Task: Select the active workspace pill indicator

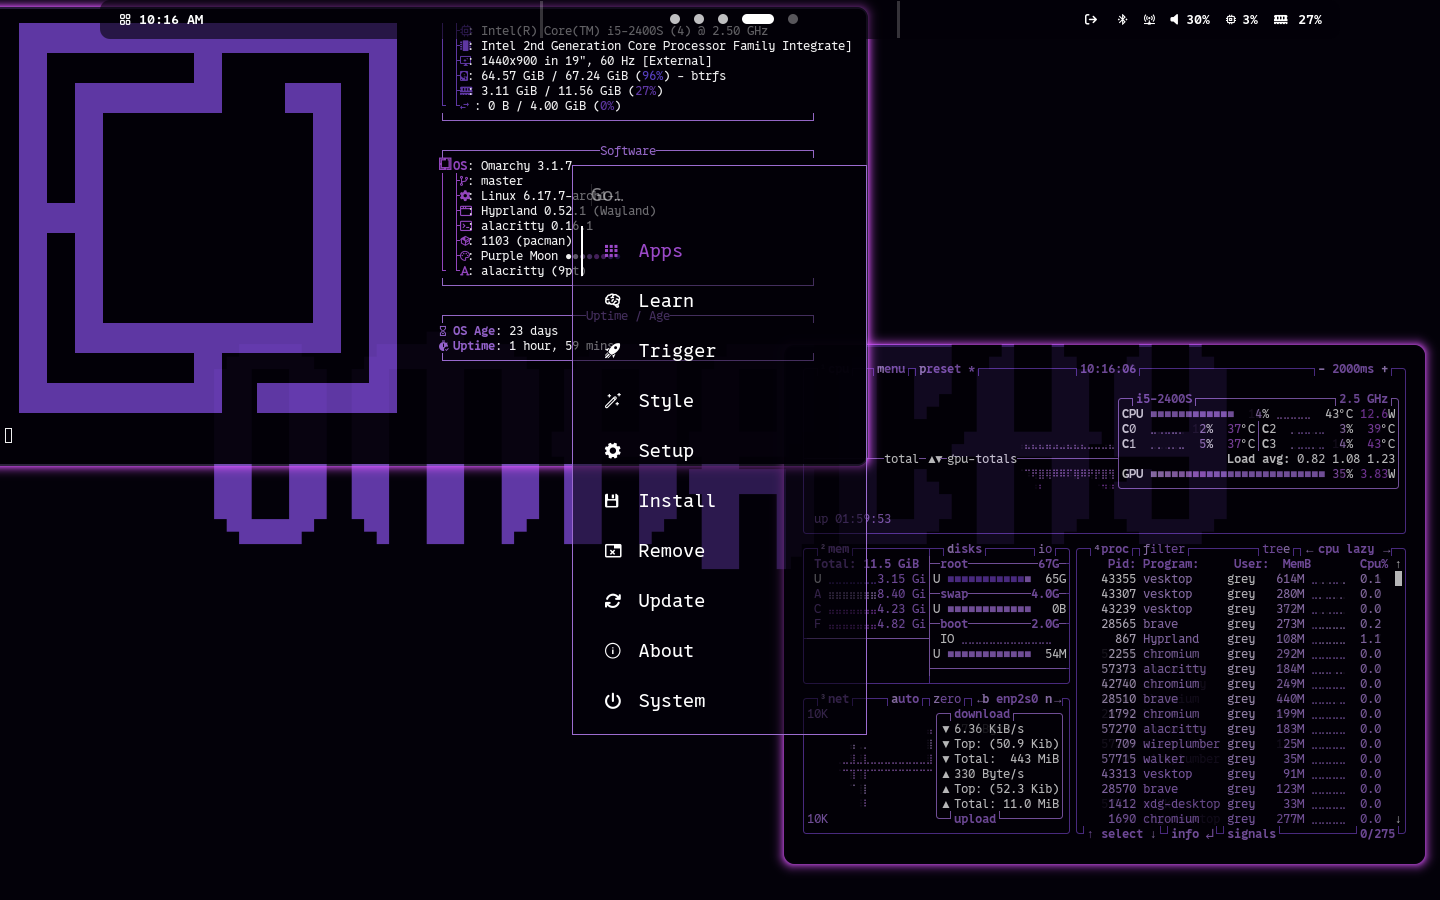Action: coord(758,19)
